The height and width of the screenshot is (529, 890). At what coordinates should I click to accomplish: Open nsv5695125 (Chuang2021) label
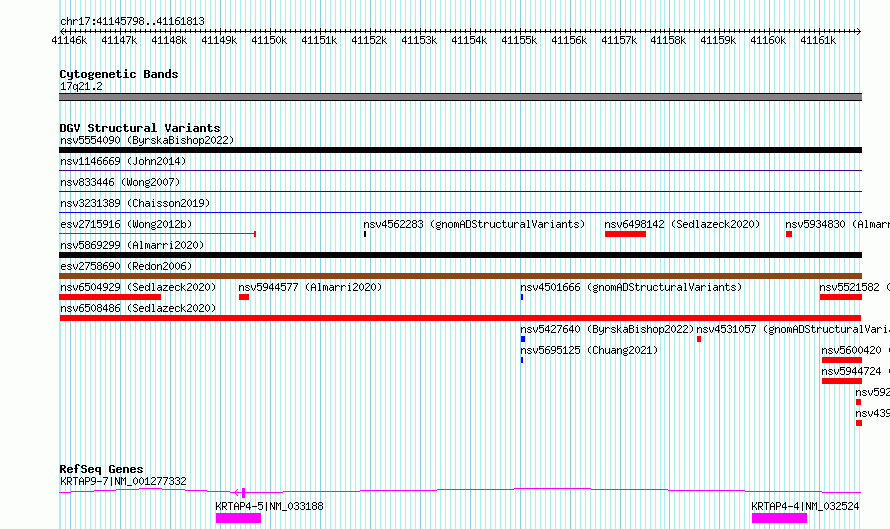click(x=589, y=350)
